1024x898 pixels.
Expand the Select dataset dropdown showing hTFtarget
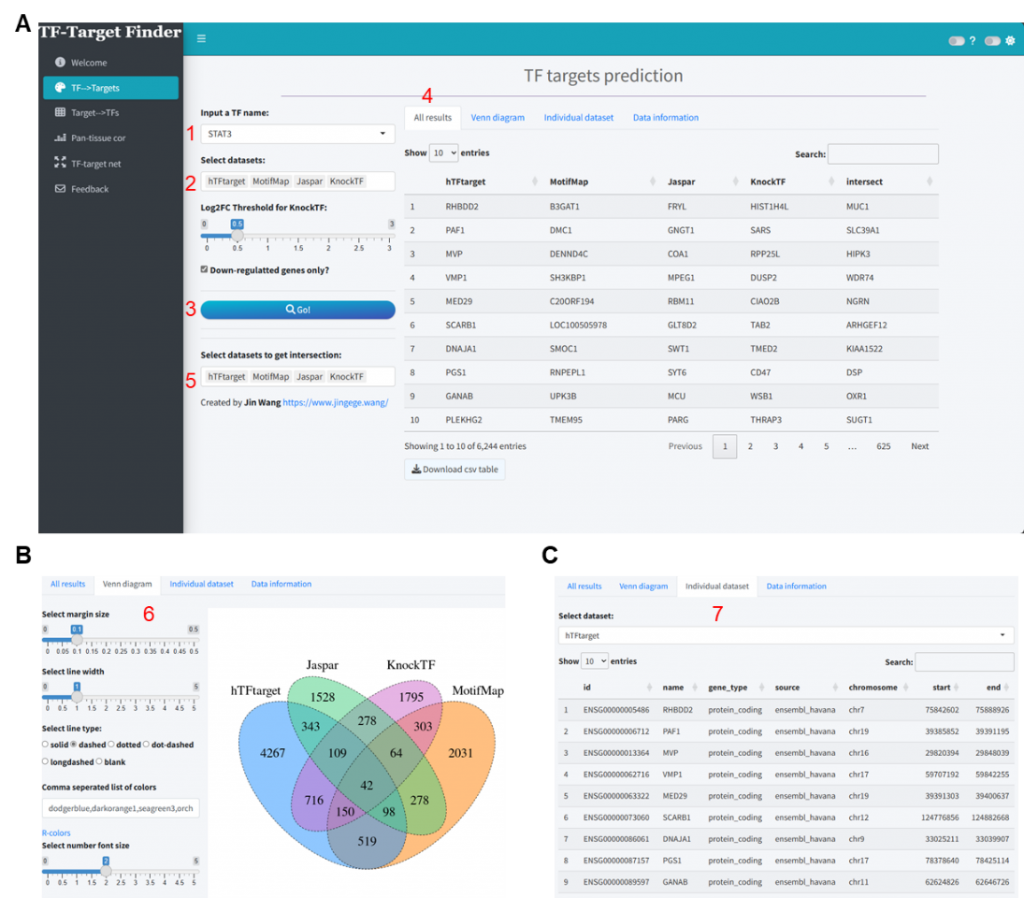785,635
